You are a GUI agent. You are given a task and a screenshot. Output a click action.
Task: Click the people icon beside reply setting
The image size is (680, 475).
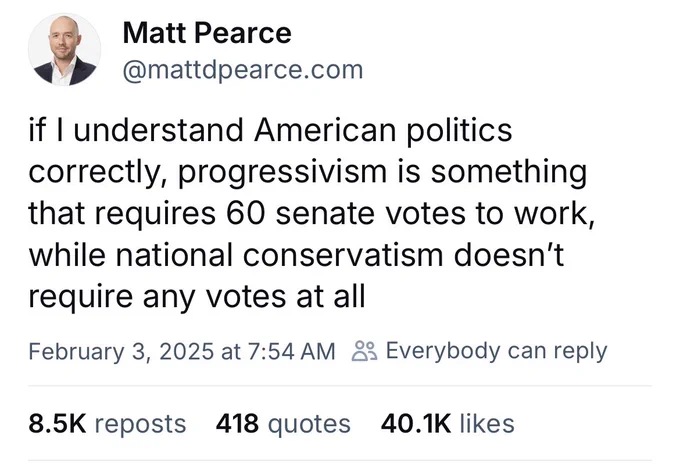click(x=365, y=351)
